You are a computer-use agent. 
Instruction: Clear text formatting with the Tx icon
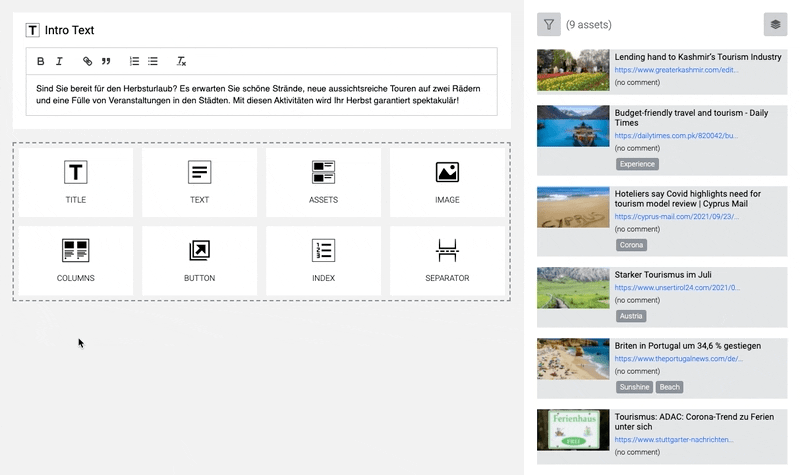pos(181,61)
